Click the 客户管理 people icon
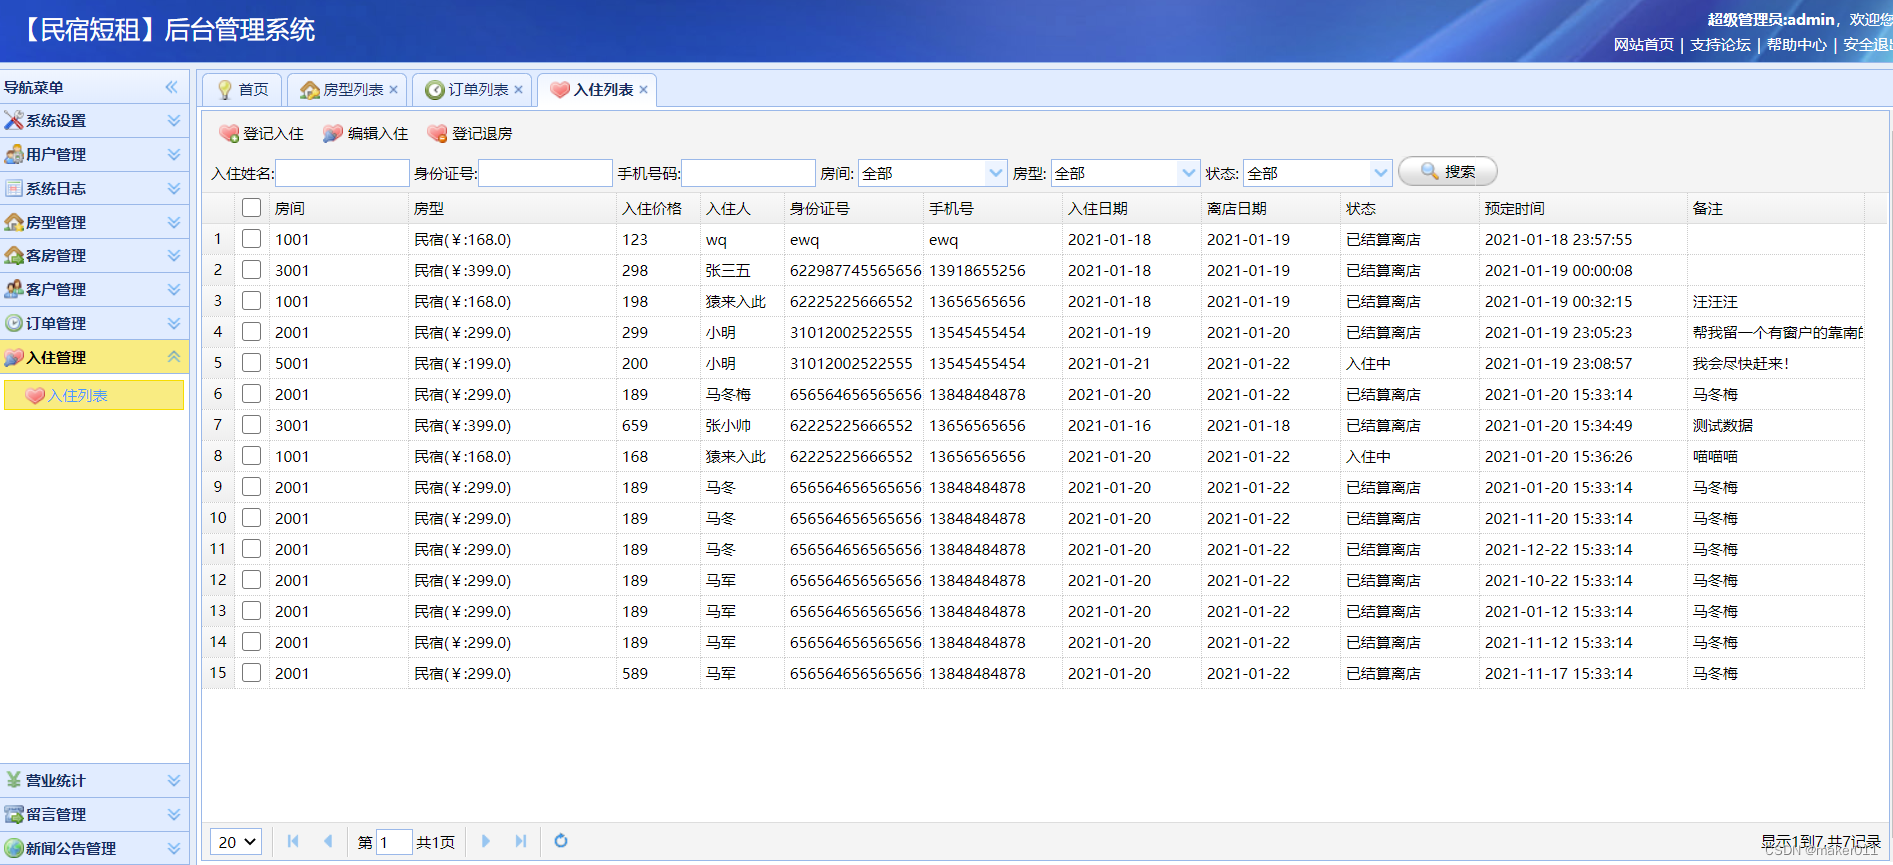1893x865 pixels. point(14,289)
